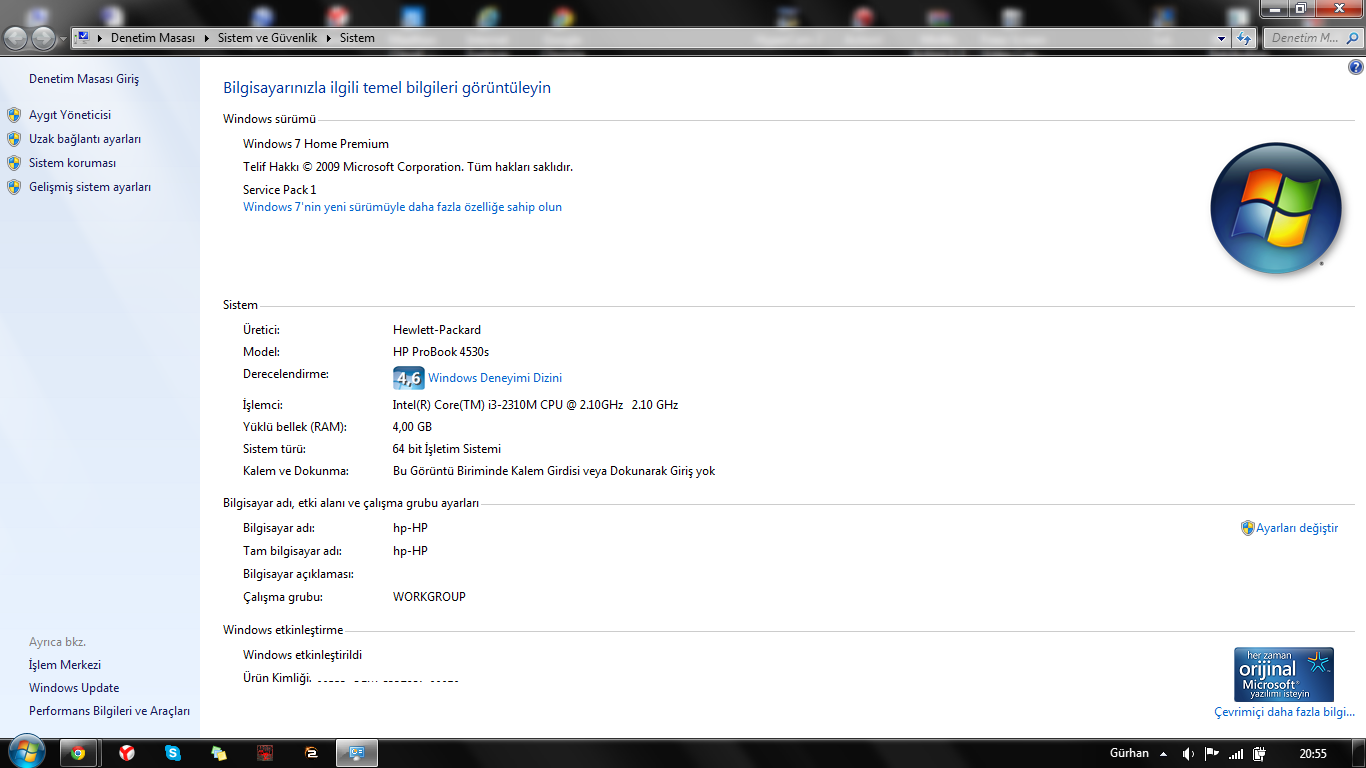Click the Windows 7 upgrade features link
Viewport: 1366px width, 768px height.
coord(402,207)
